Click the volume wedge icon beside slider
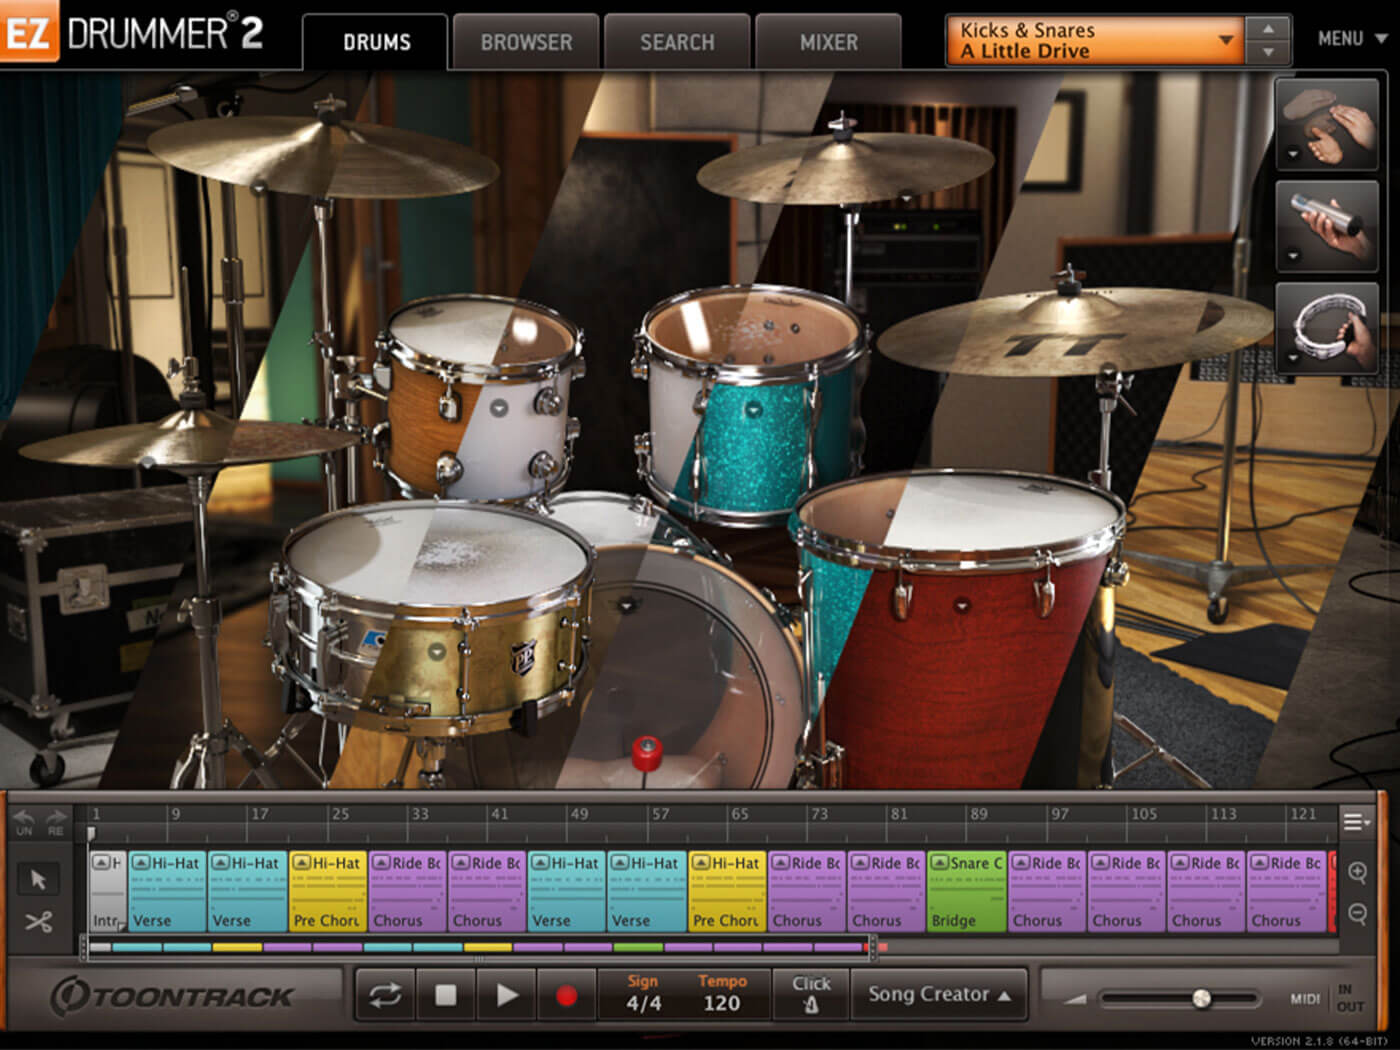Viewport: 1400px width, 1050px height. pos(1075,998)
